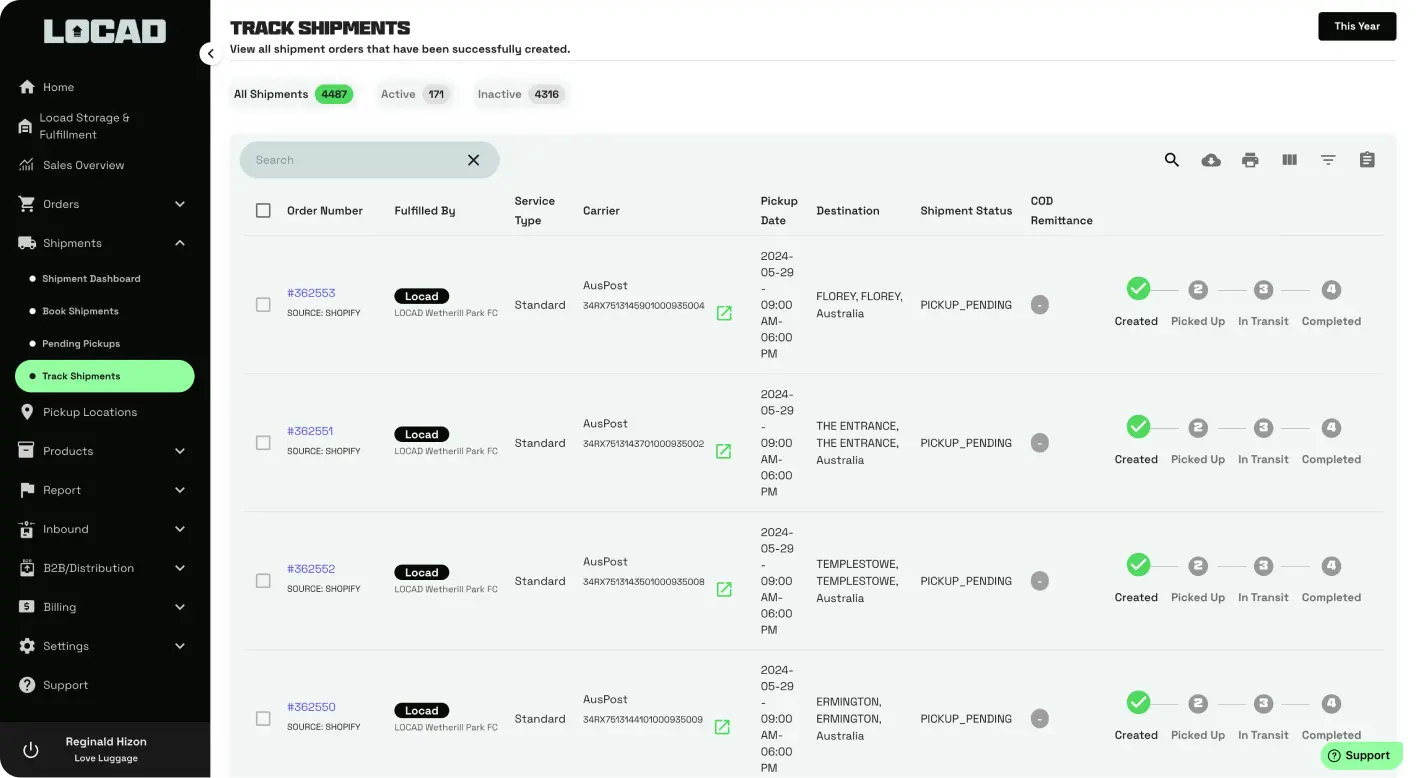Click Picked Up step 2 for order #362553

(x=1198, y=290)
